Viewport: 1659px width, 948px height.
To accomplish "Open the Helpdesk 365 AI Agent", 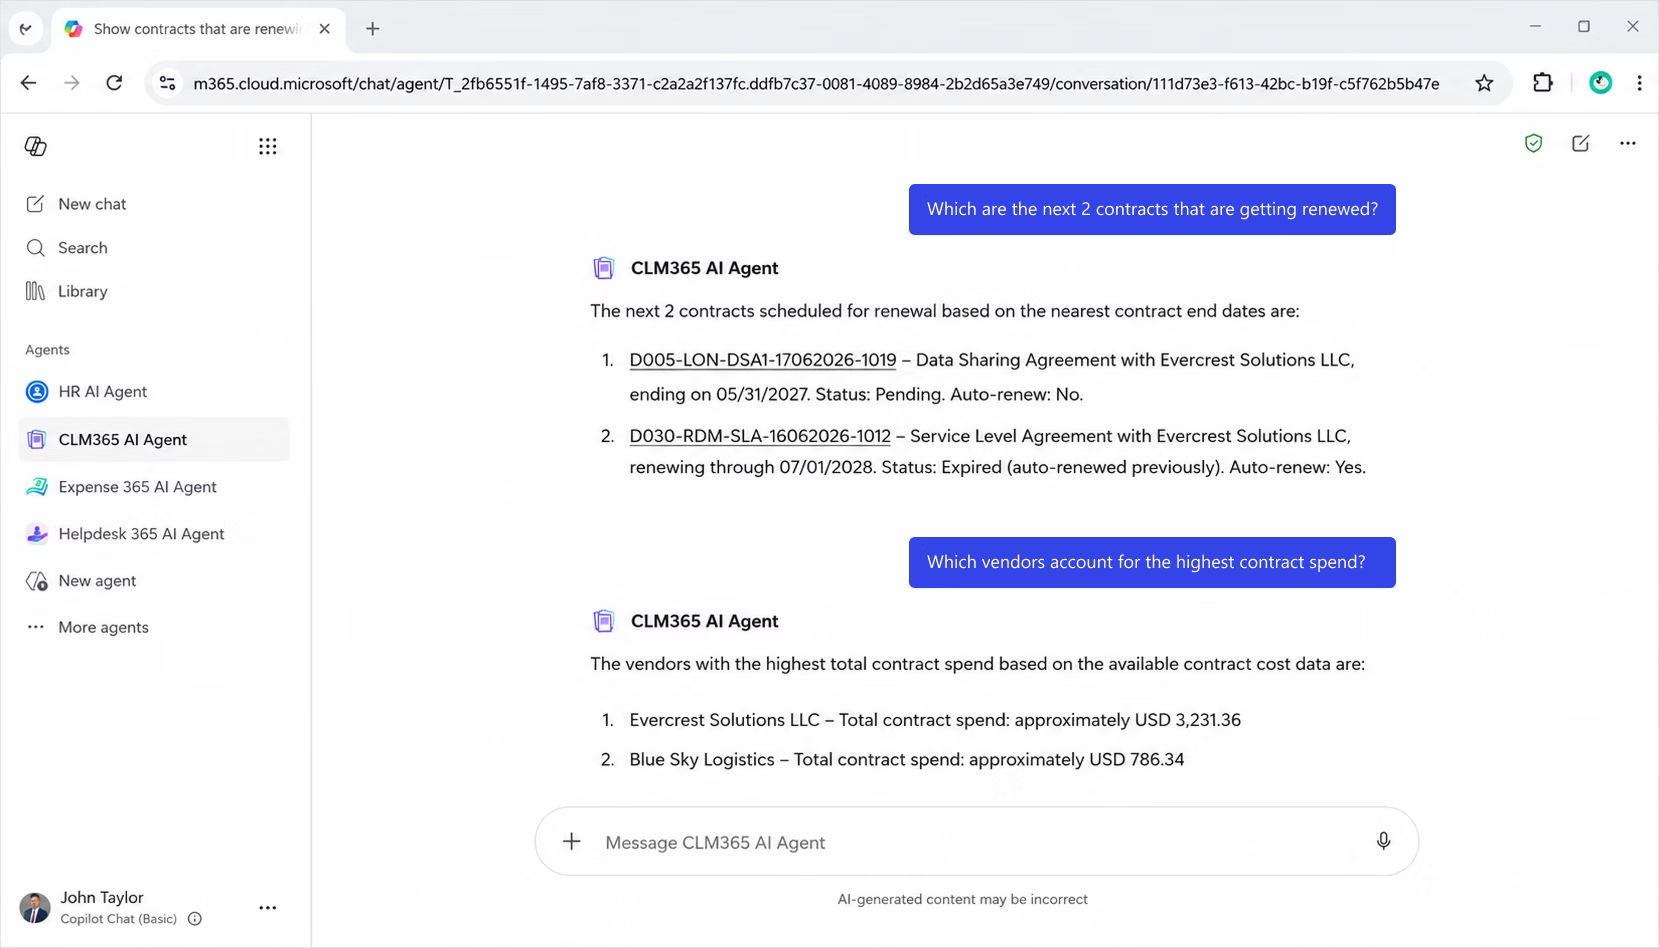I will (x=154, y=534).
